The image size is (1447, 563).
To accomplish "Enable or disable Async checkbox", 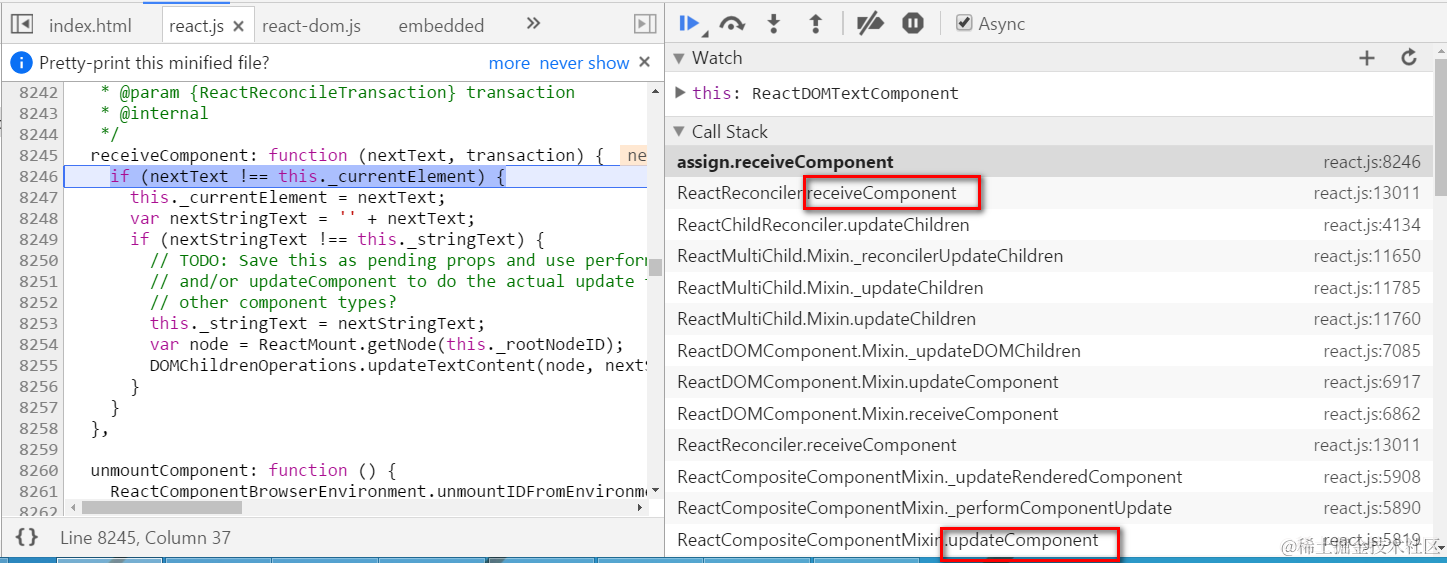I will click(x=964, y=23).
